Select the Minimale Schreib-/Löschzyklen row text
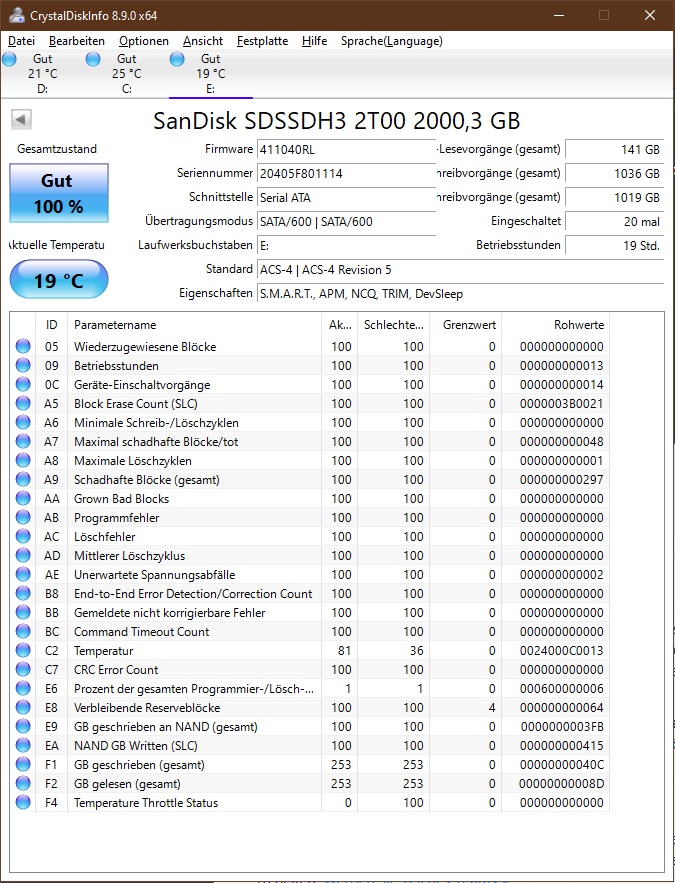Image resolution: width=675 pixels, height=883 pixels. 157,423
